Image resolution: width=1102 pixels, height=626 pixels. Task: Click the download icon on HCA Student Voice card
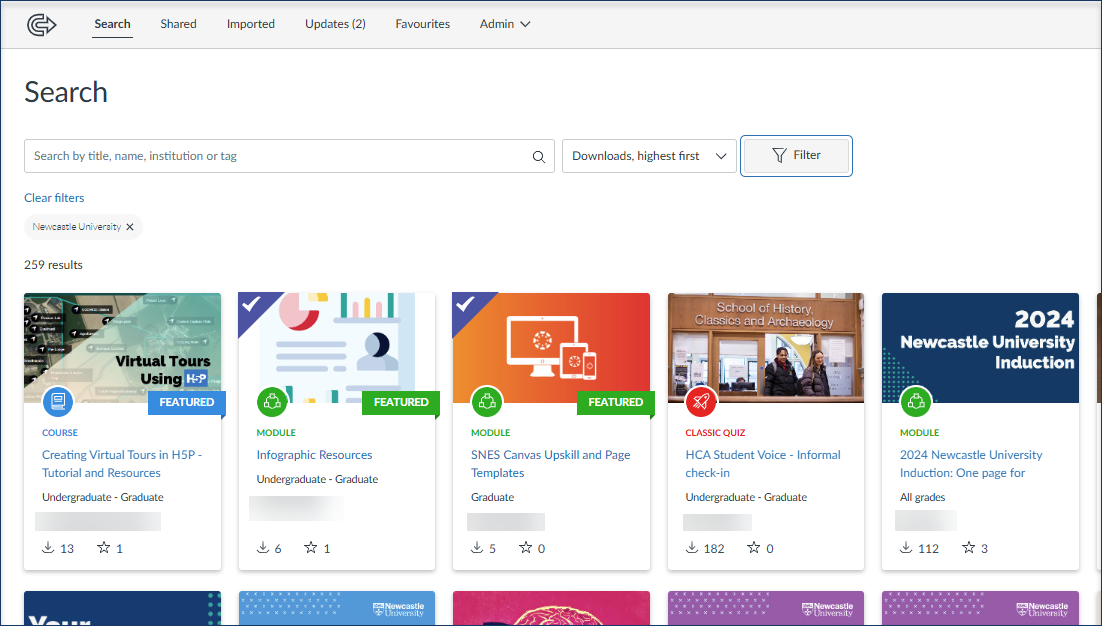click(x=692, y=547)
